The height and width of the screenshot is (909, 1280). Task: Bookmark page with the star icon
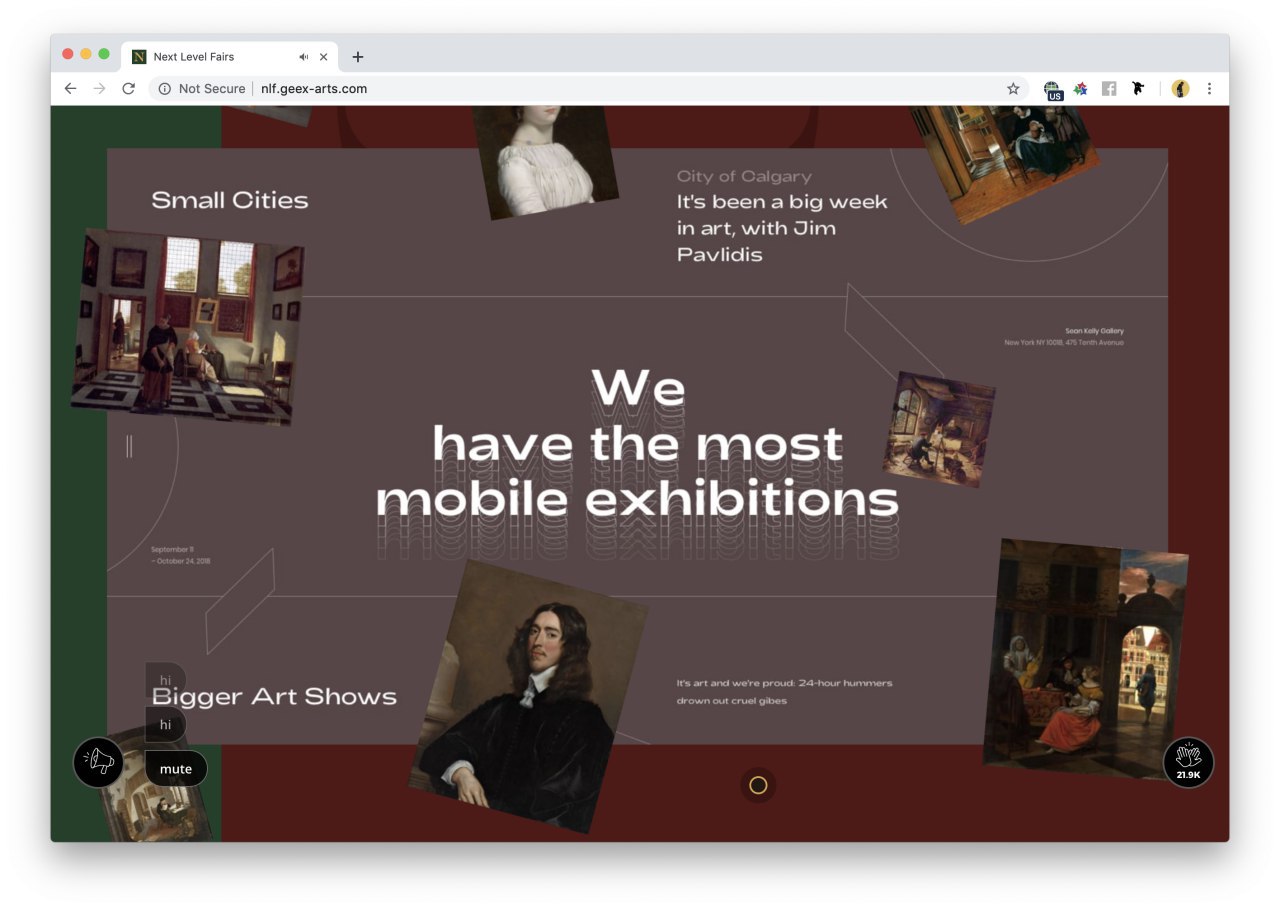[x=1013, y=89]
